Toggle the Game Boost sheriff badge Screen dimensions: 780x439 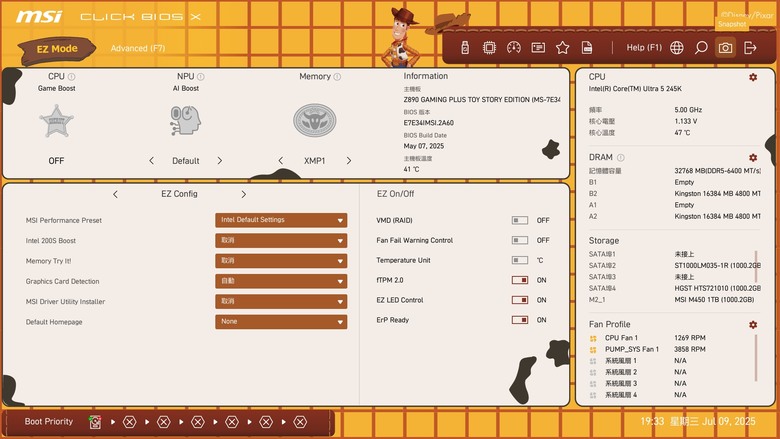(56, 121)
